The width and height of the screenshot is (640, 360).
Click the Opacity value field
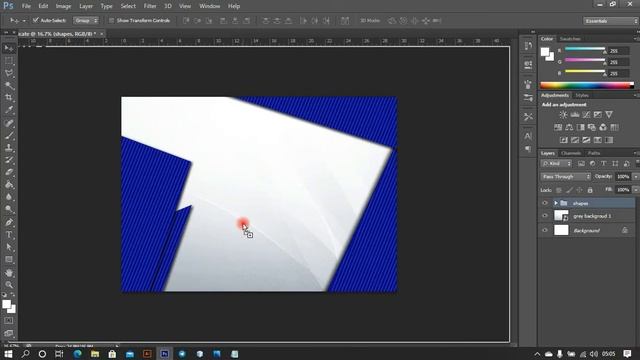coord(623,177)
